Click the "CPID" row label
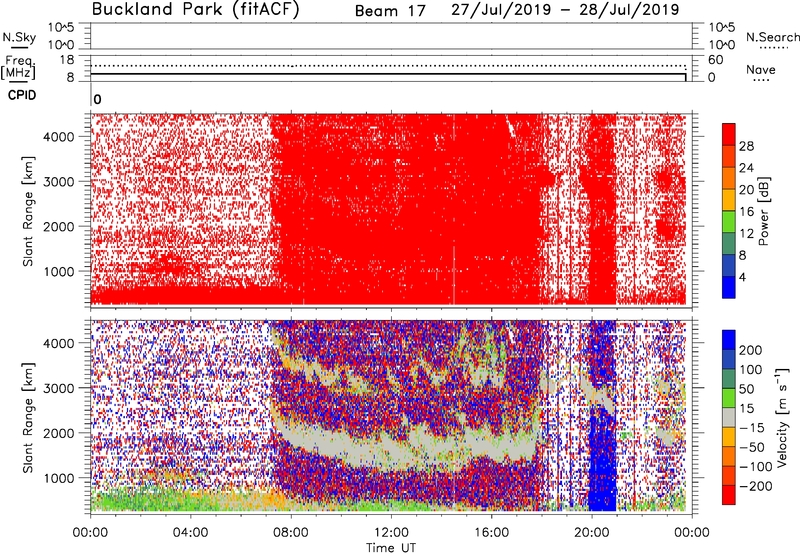This screenshot has height=554, width=800. pos(22,95)
